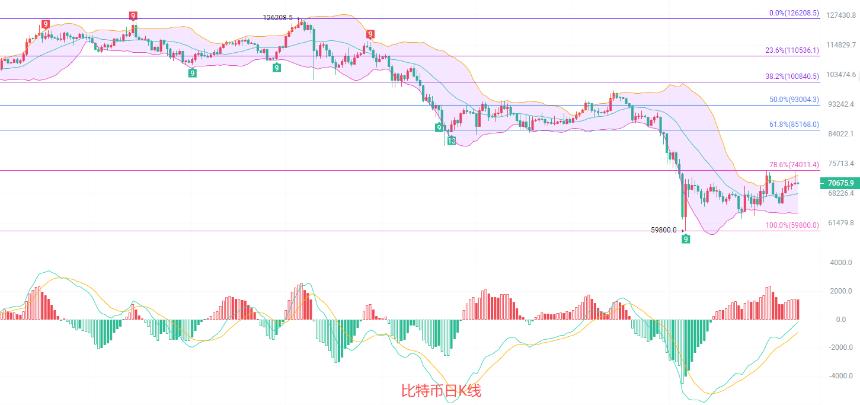Select the 38.2%(100840.5) Fibonacci label
This screenshot has height=405, width=860.
(x=792, y=77)
